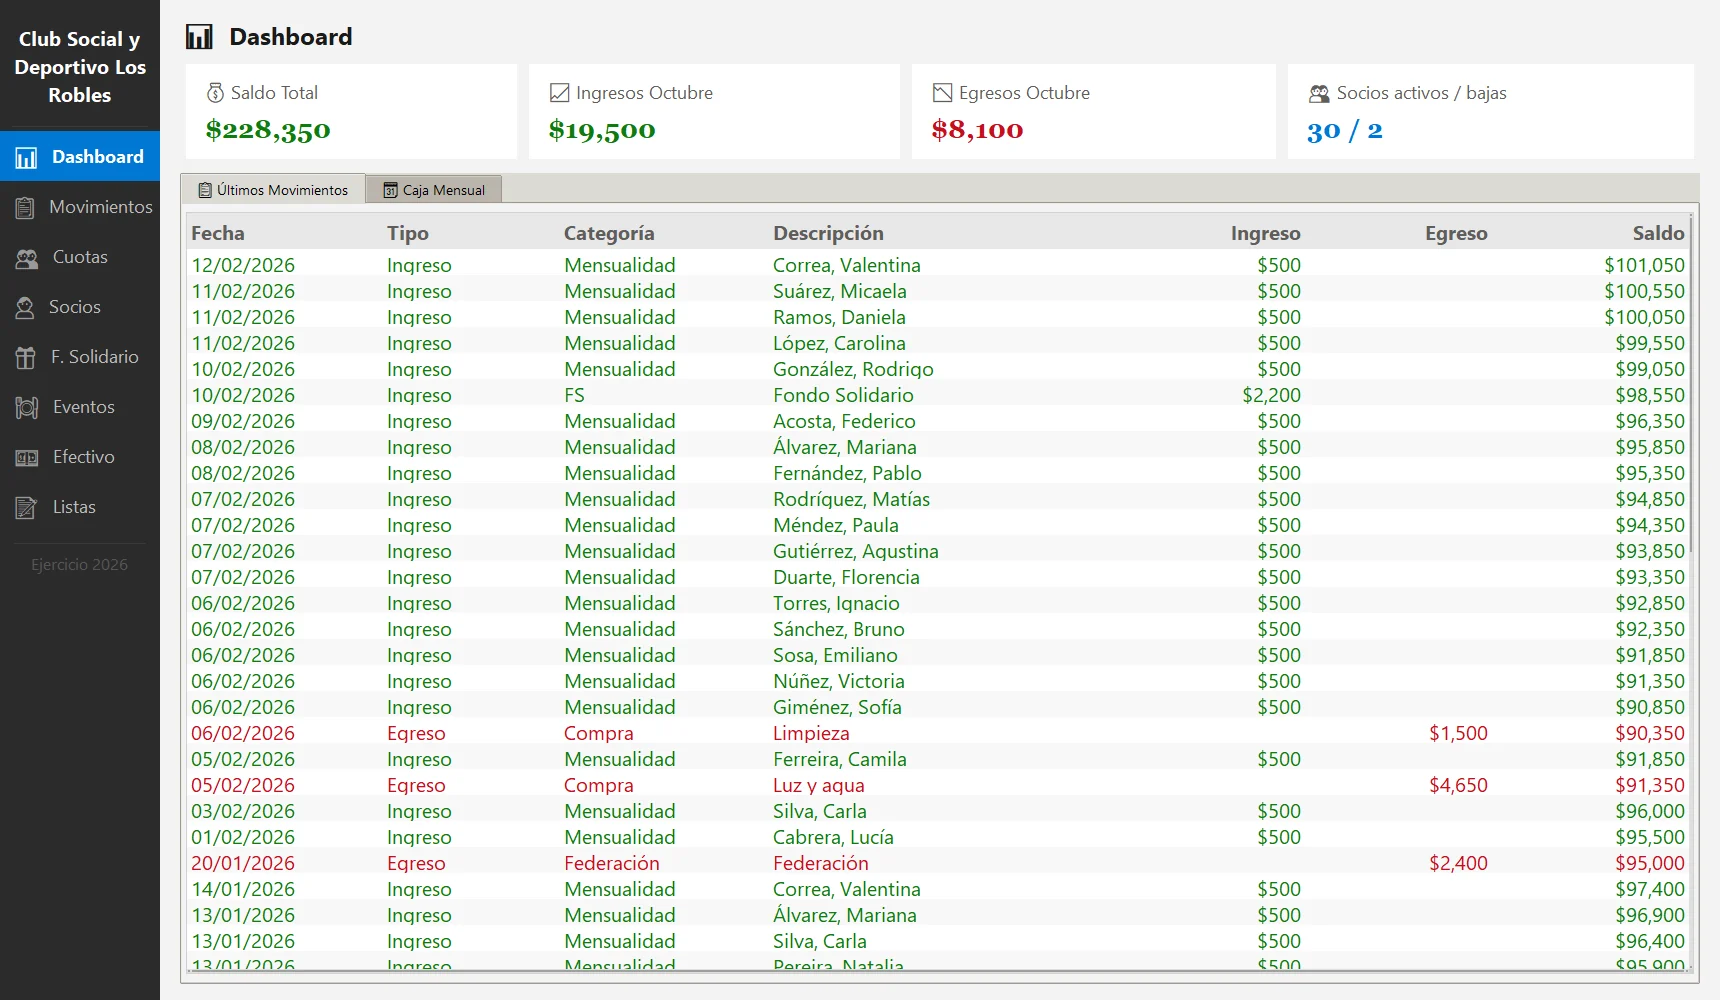Click the $2,400 Federación egreso amount
The height and width of the screenshot is (1000, 1720).
coord(1458,863)
